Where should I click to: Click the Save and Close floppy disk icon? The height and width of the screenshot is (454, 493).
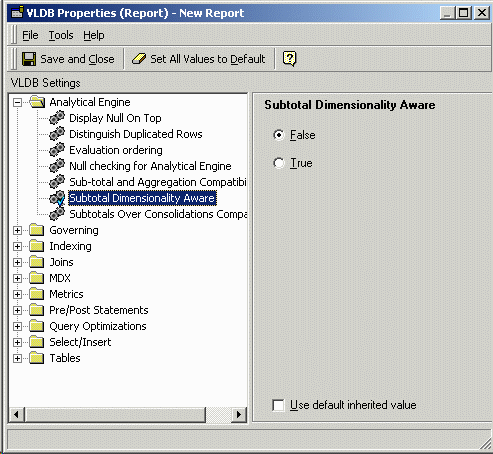click(x=29, y=59)
